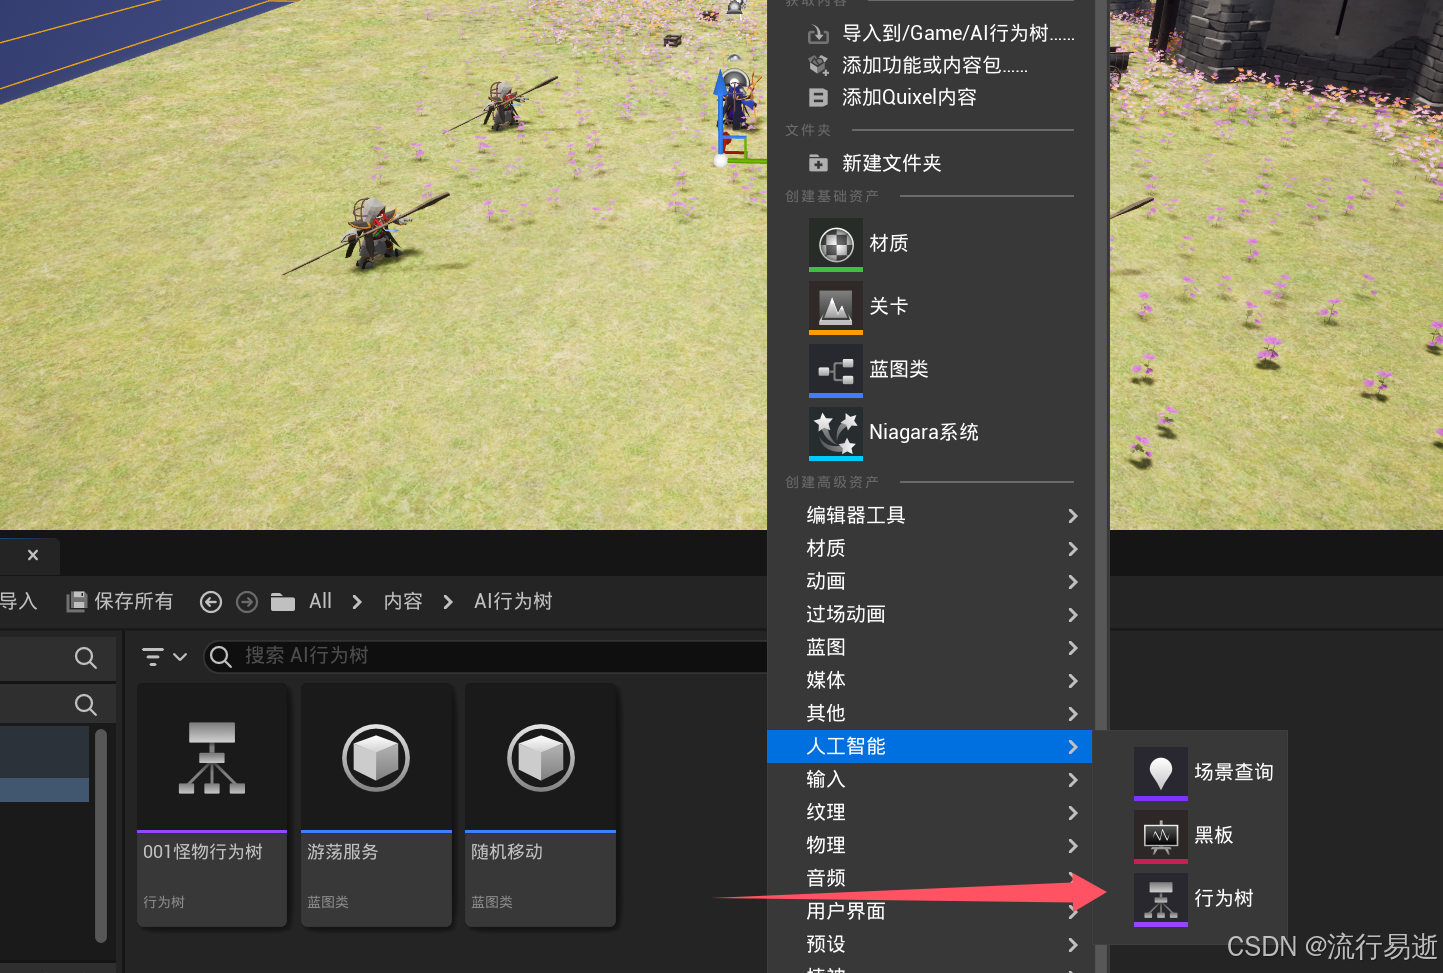Click the 内容 breadcrumb
This screenshot has height=973, width=1443.
(403, 601)
